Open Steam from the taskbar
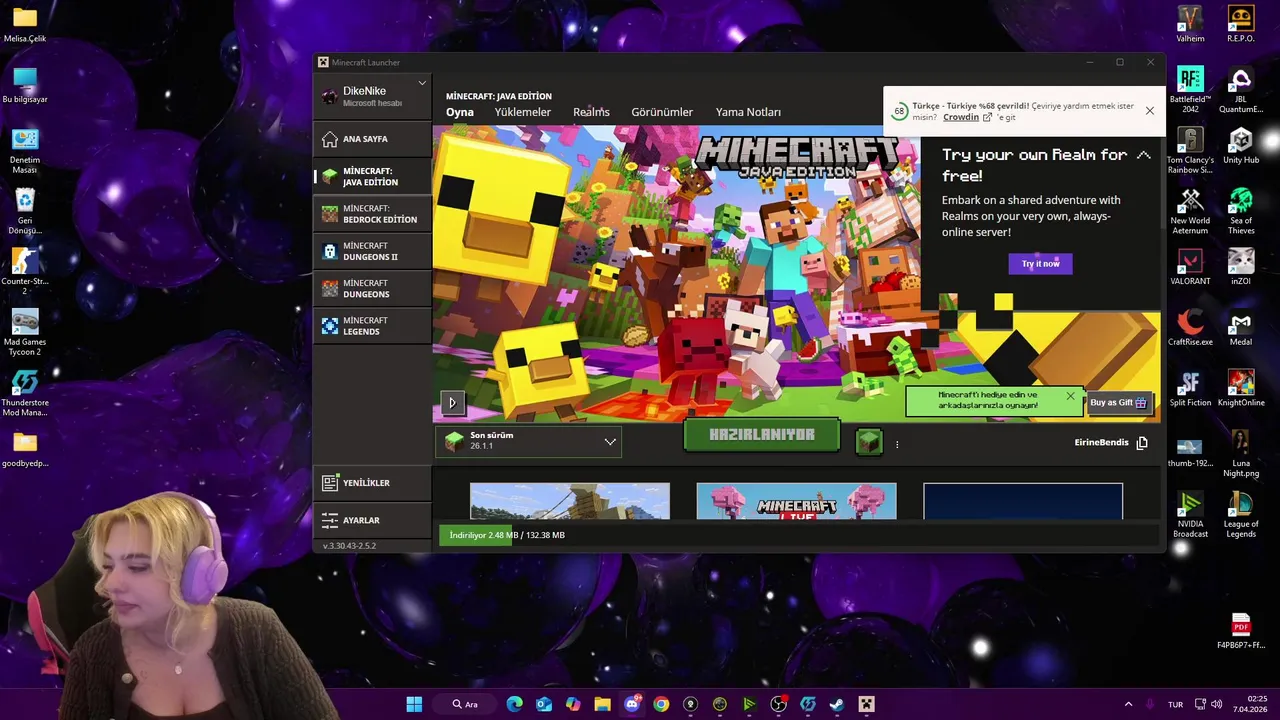This screenshot has height=720, width=1280. coord(837,704)
